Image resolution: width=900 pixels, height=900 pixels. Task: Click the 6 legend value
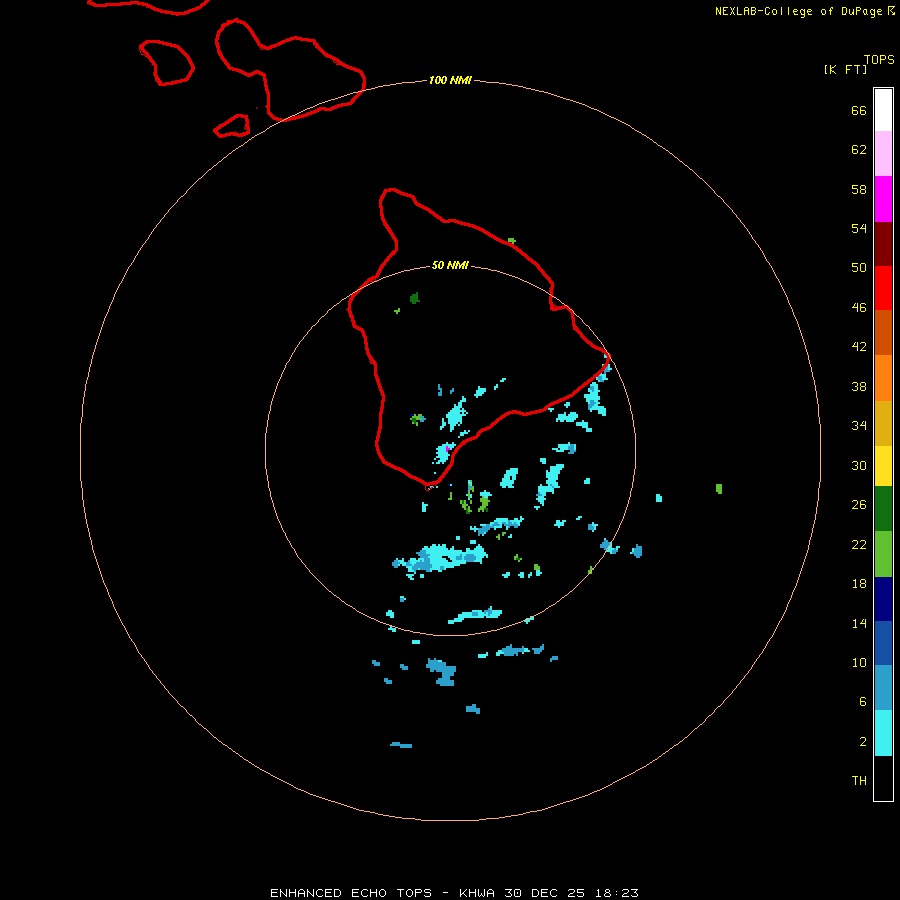863,701
